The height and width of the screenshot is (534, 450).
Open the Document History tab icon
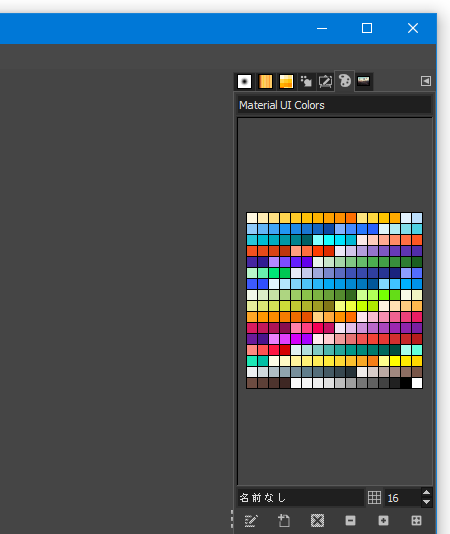[x=363, y=81]
